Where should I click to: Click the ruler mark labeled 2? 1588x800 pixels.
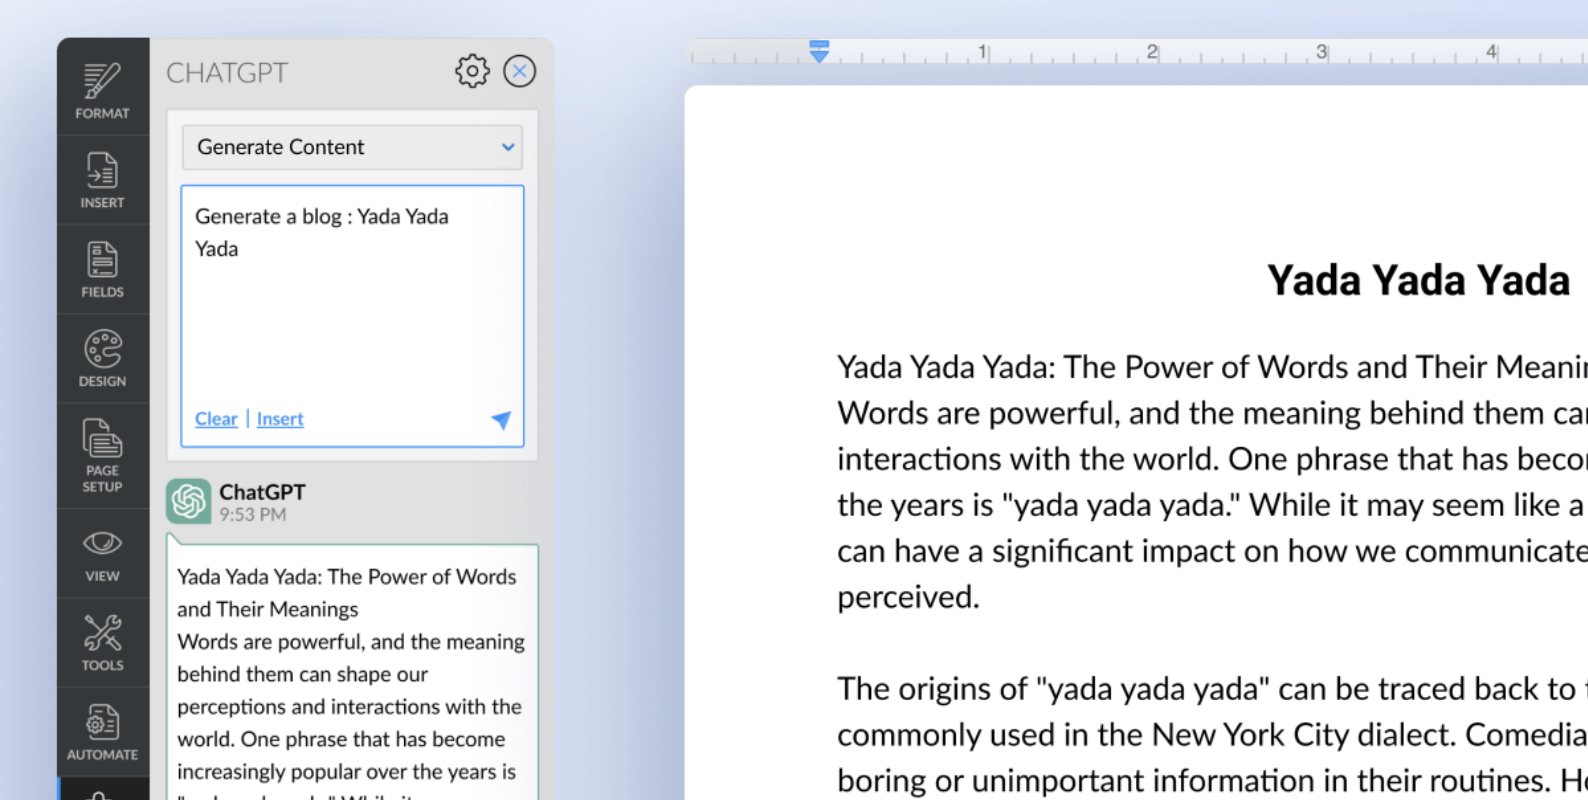[x=1152, y=51]
